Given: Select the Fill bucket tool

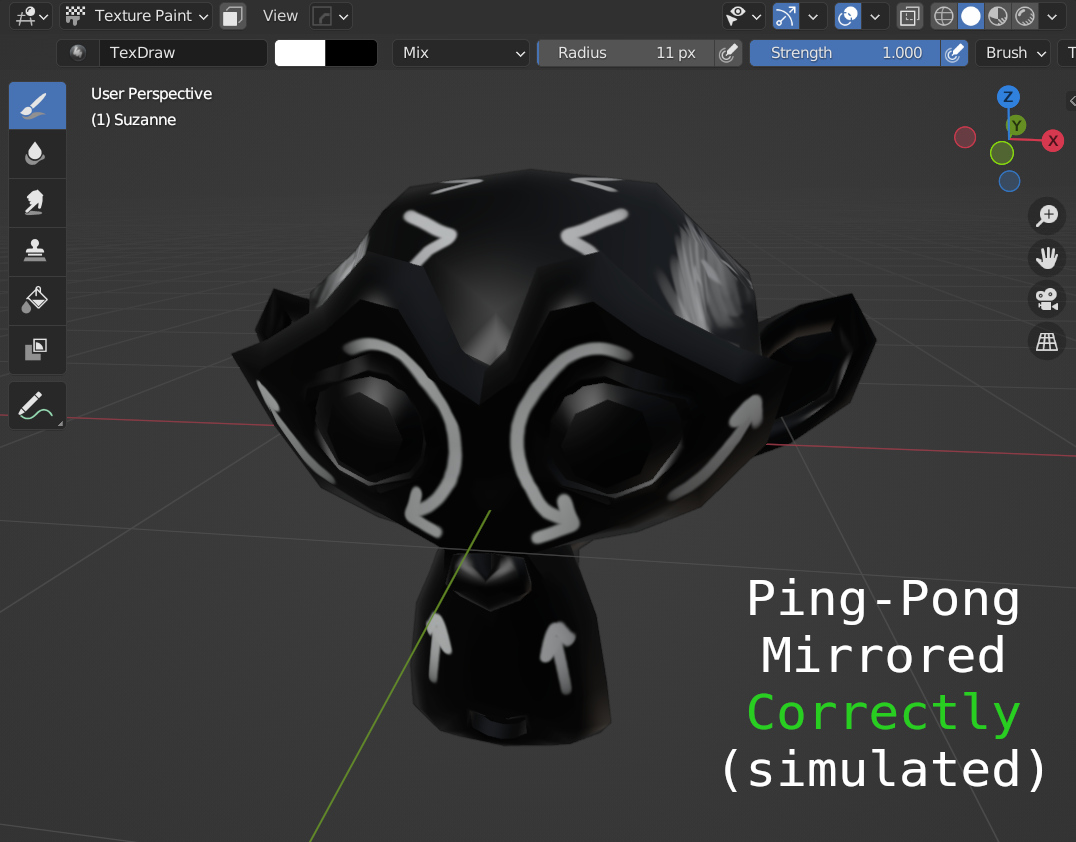Looking at the screenshot, I should [37, 301].
